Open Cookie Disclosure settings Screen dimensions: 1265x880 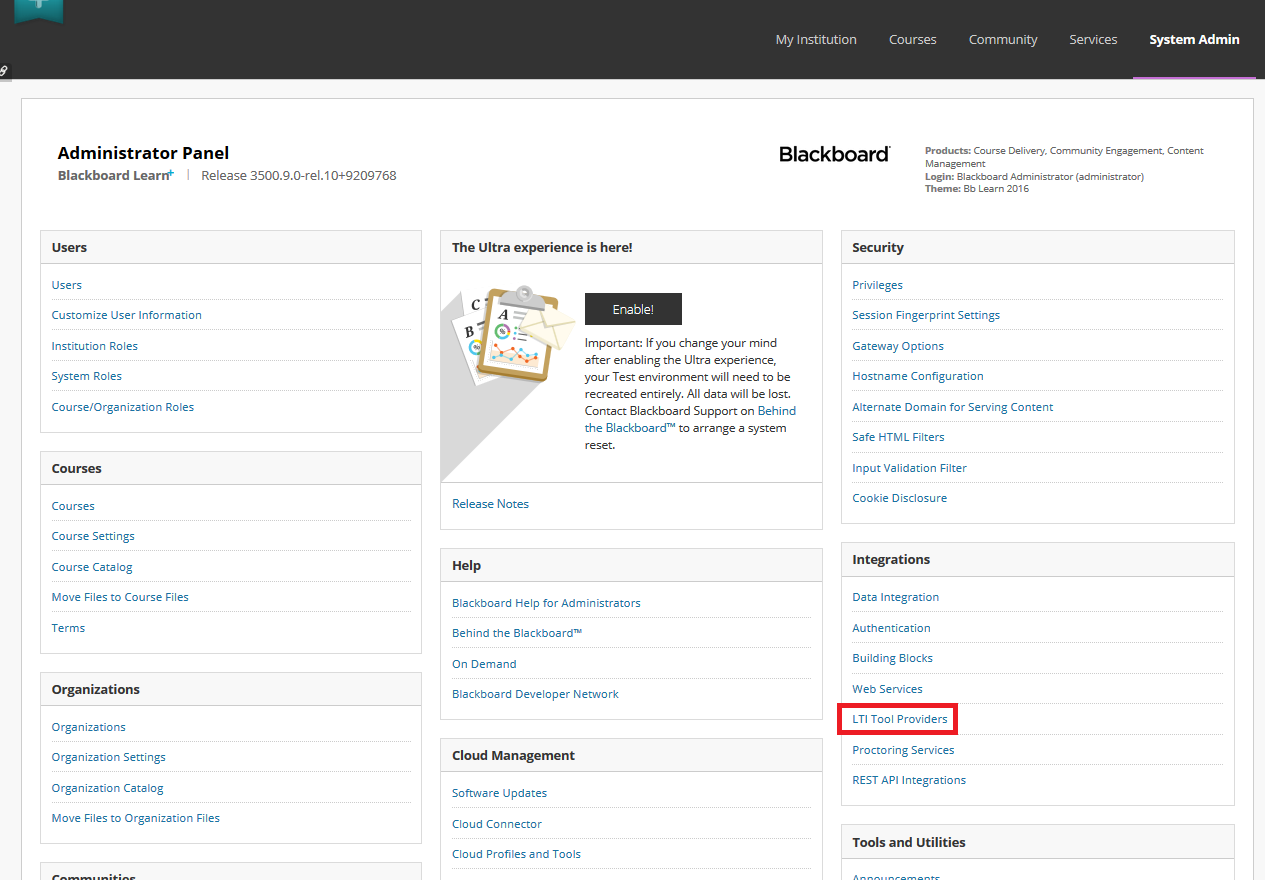pos(899,498)
